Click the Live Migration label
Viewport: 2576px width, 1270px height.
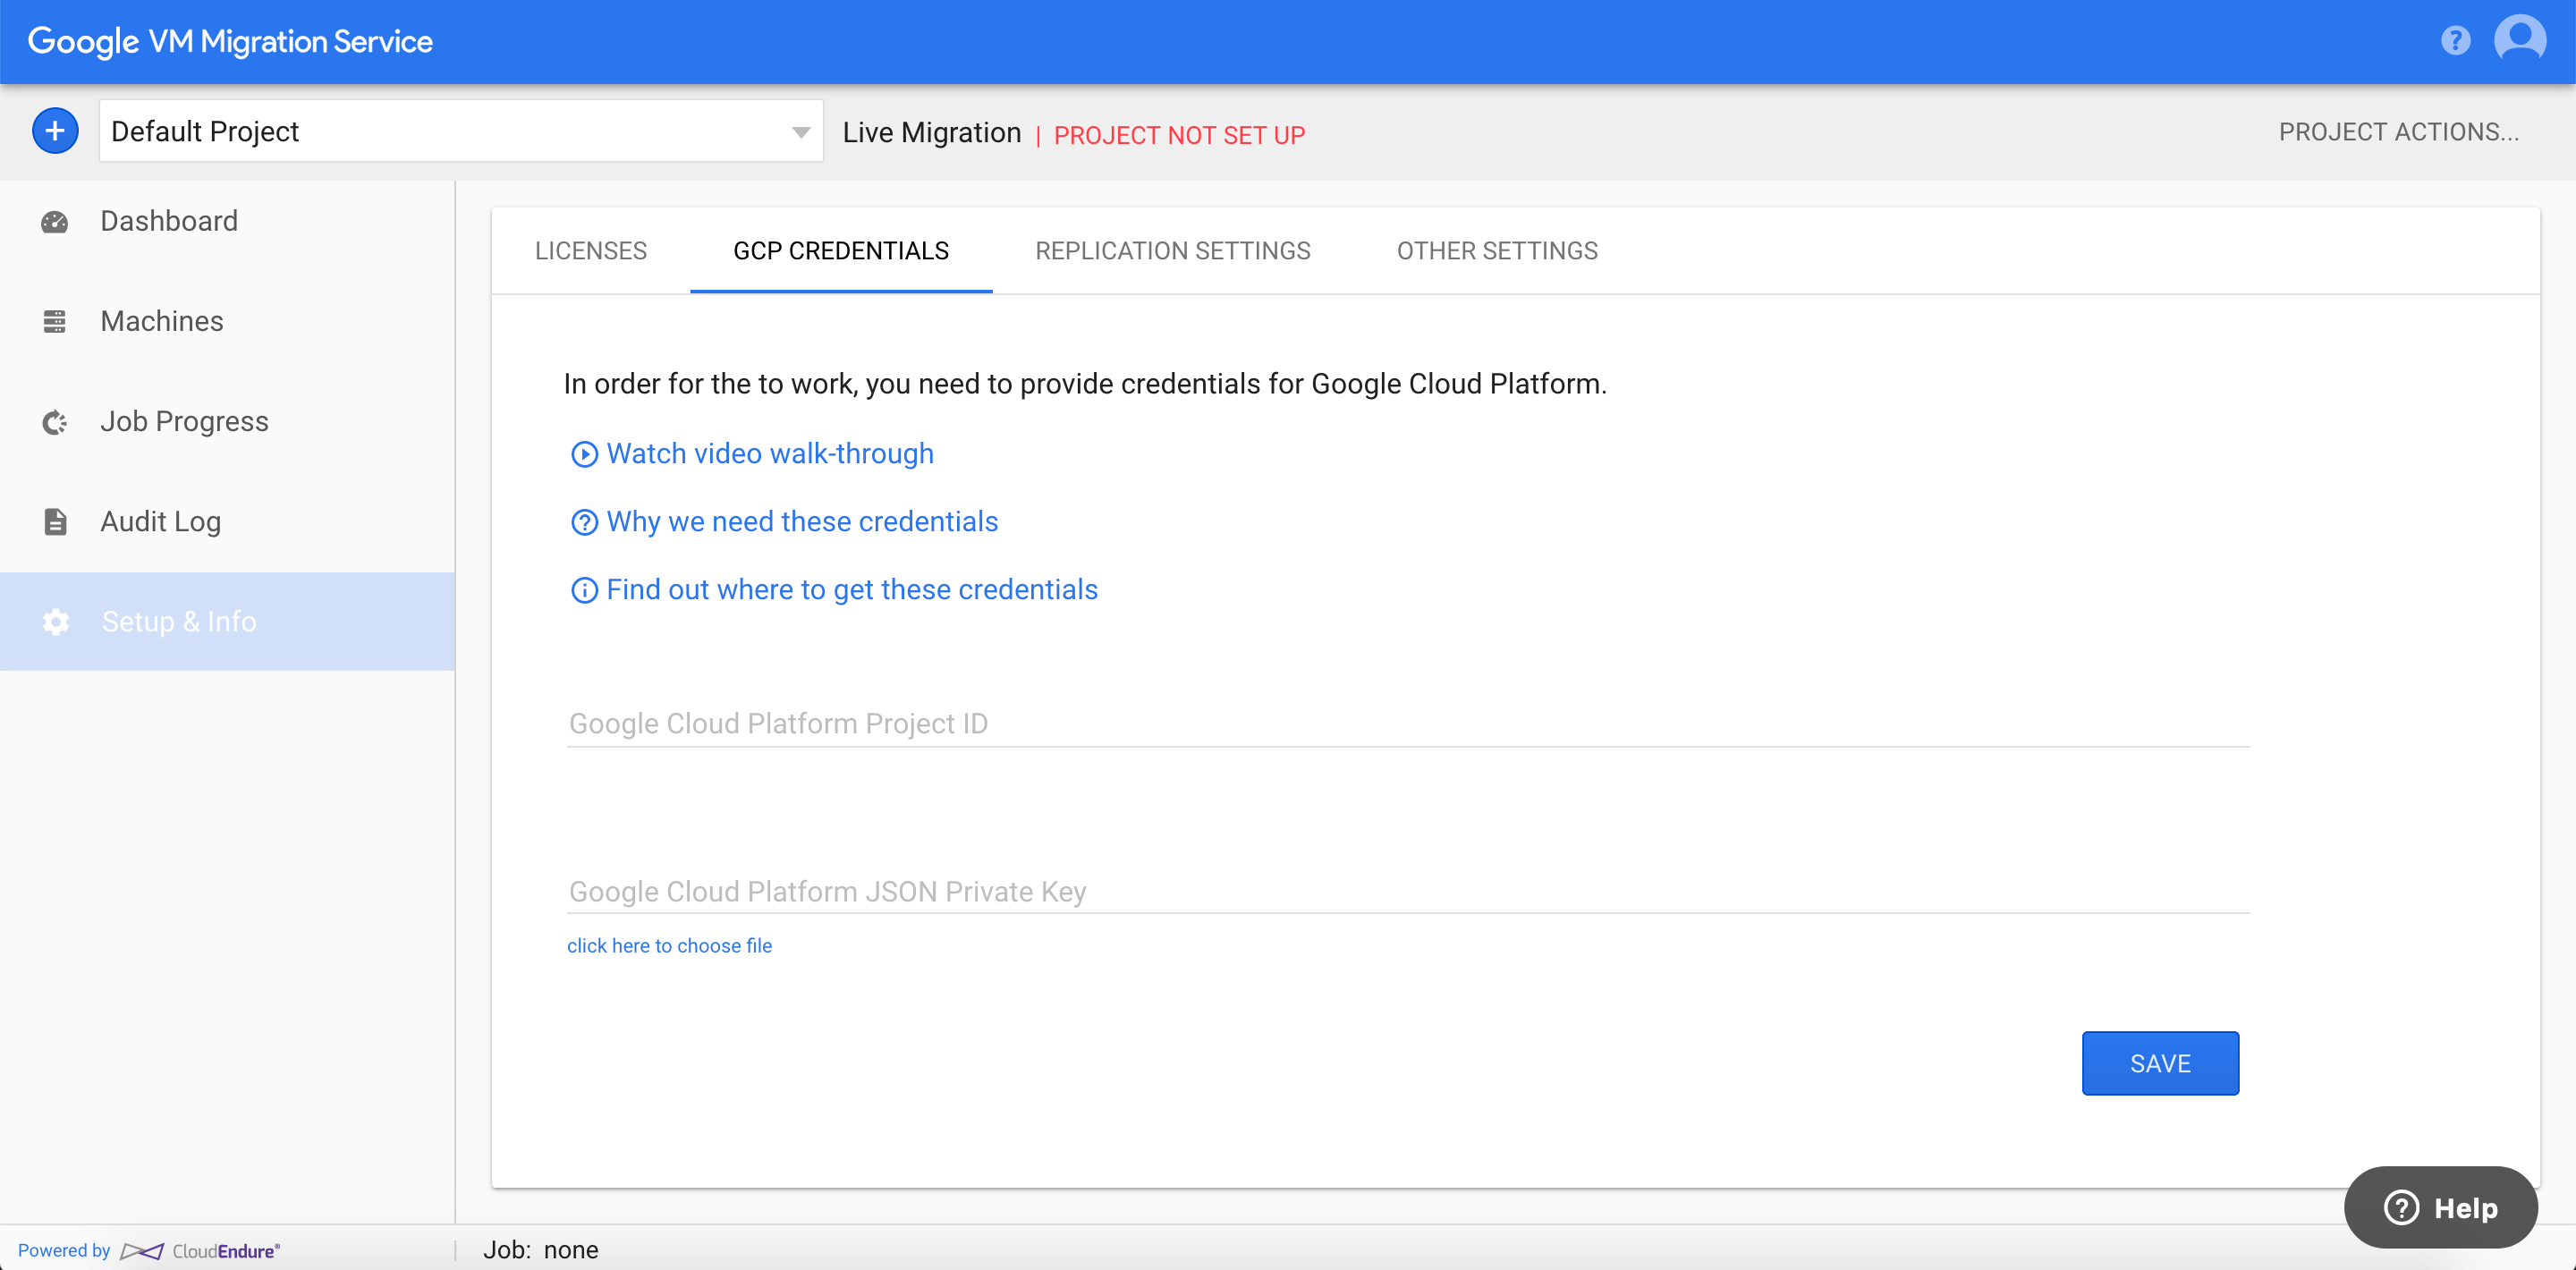932,133
